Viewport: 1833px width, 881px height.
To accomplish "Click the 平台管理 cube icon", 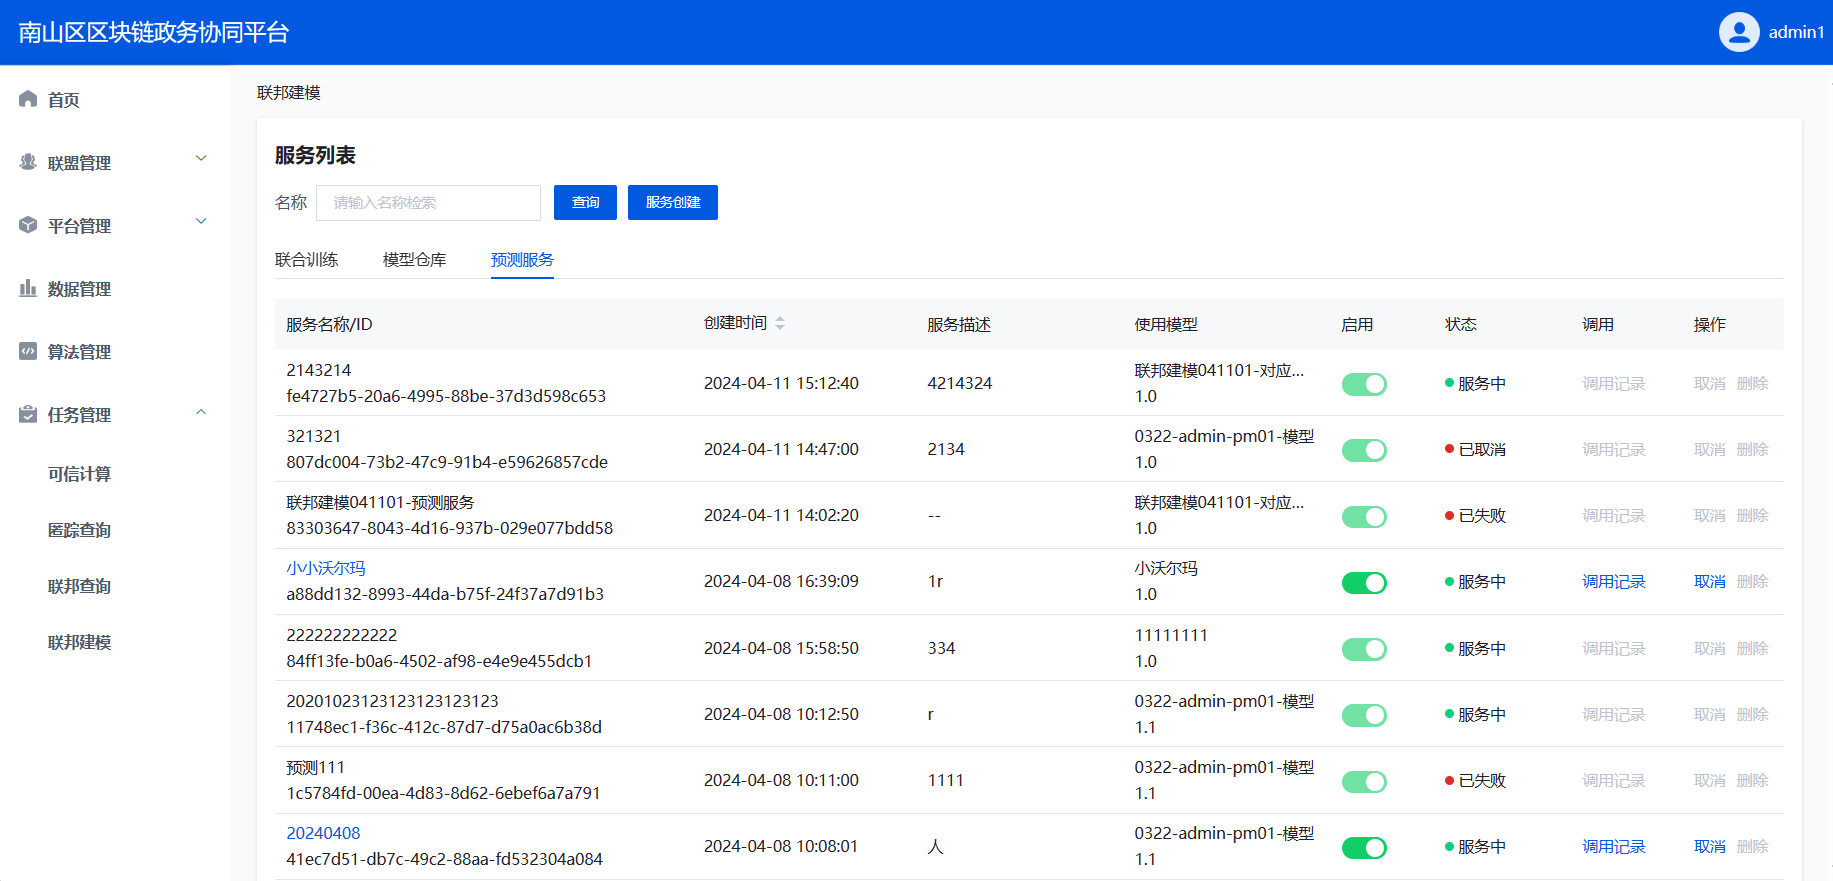I will click(x=28, y=225).
